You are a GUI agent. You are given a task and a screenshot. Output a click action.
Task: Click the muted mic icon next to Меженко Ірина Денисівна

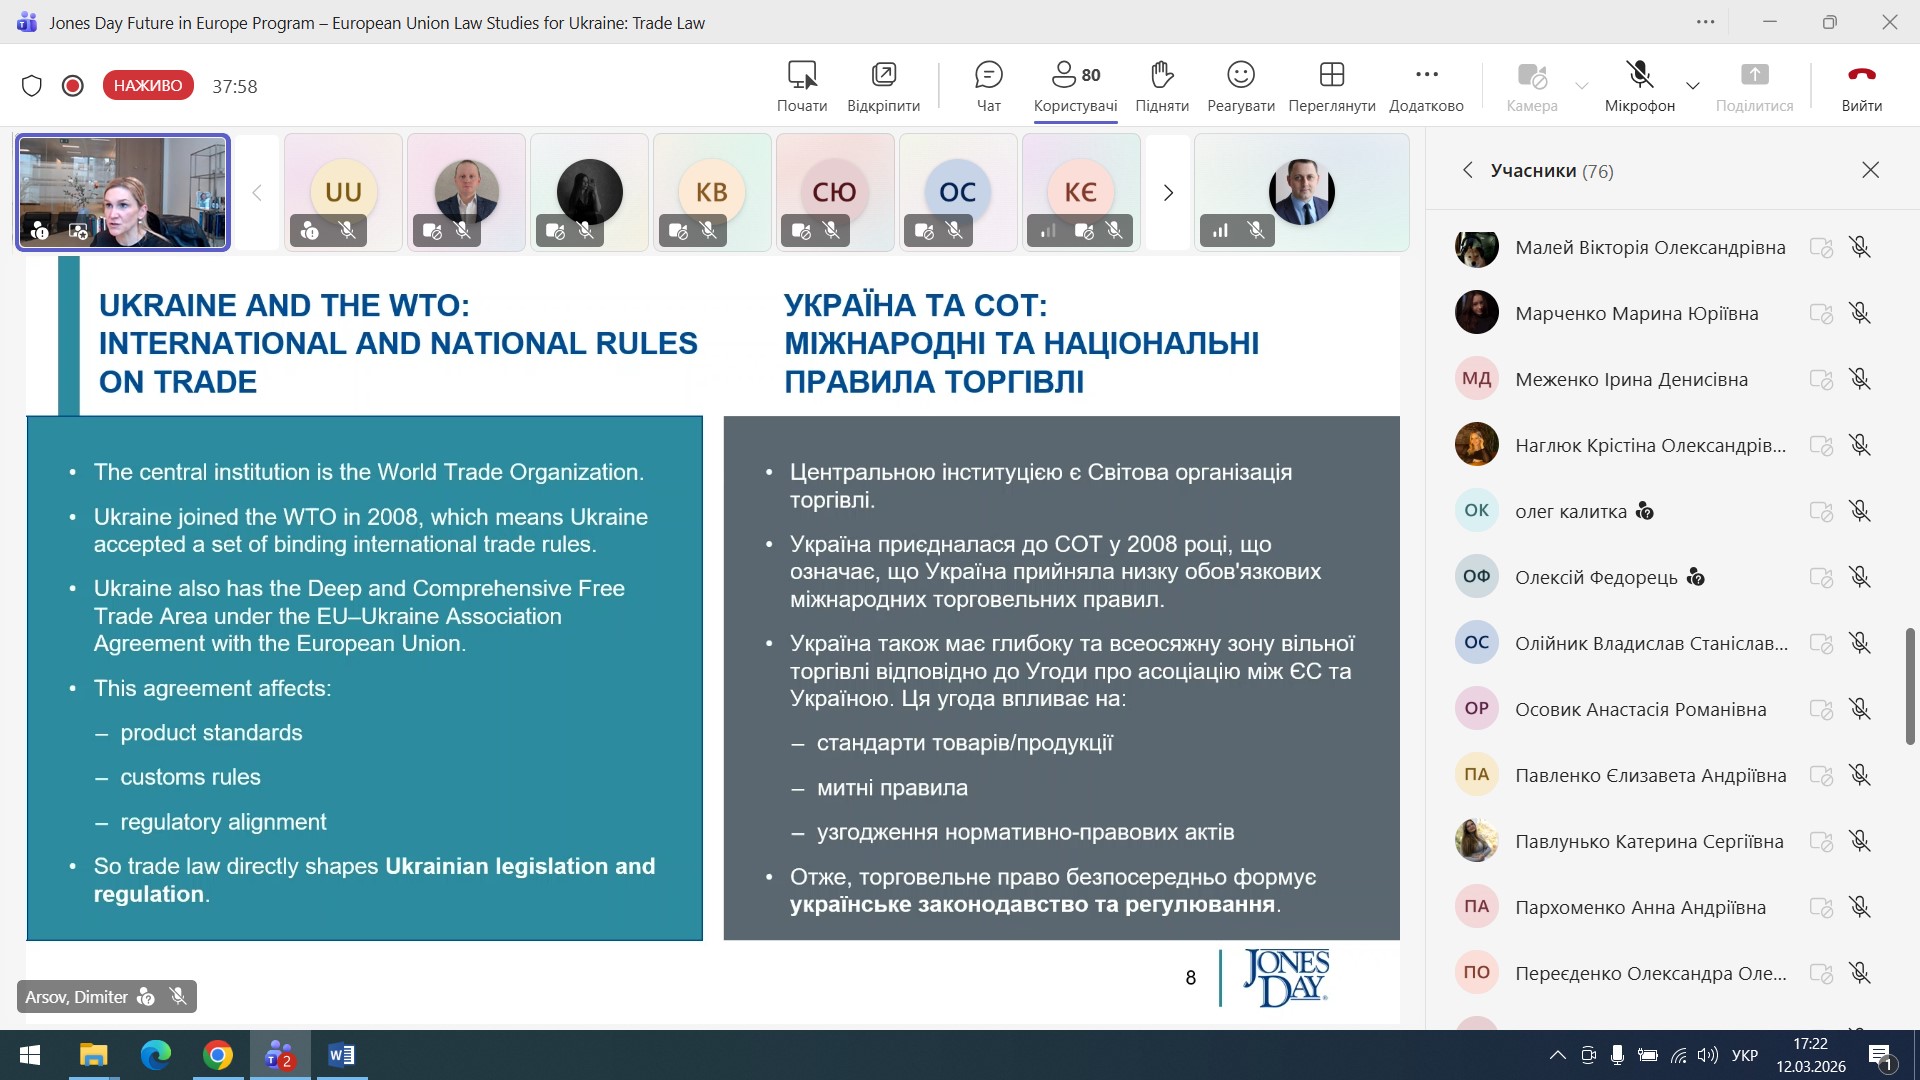(1859, 379)
